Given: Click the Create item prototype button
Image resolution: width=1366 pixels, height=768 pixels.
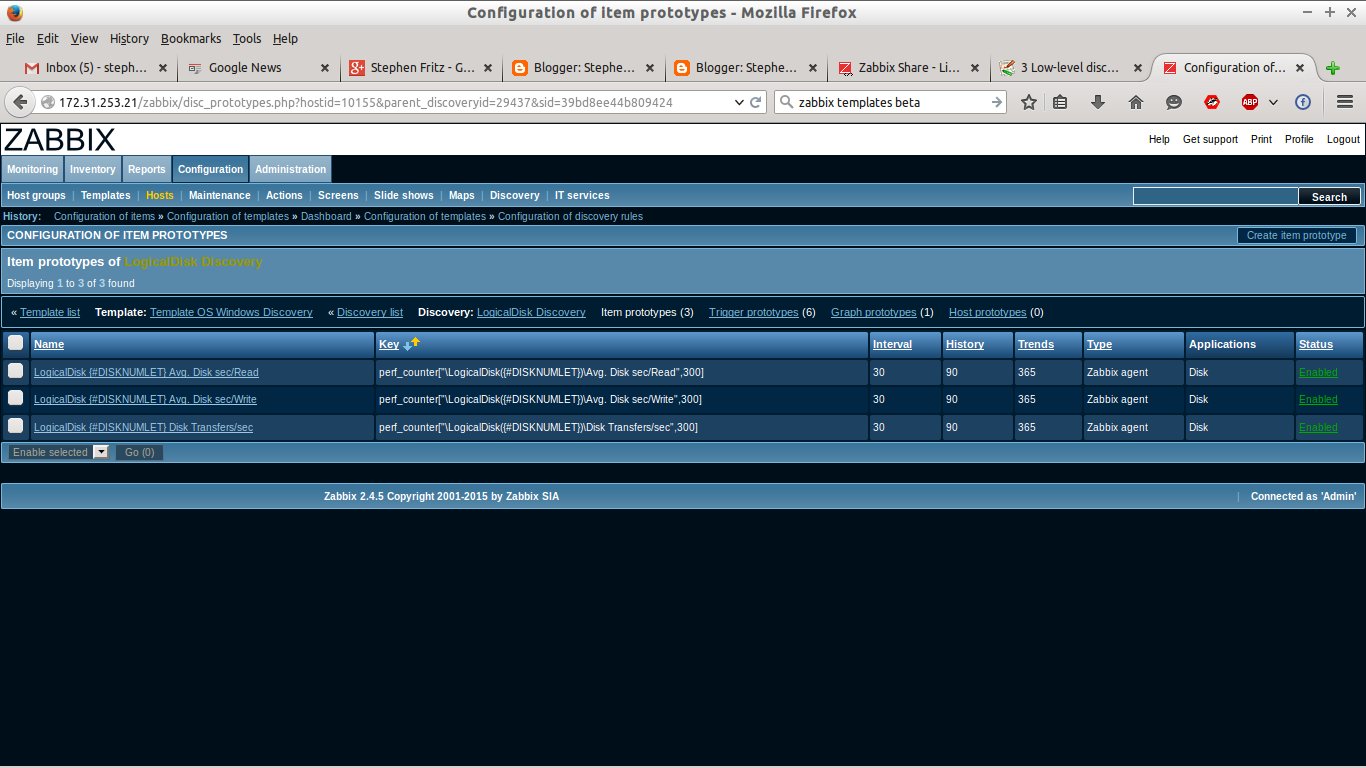Looking at the screenshot, I should pos(1296,235).
